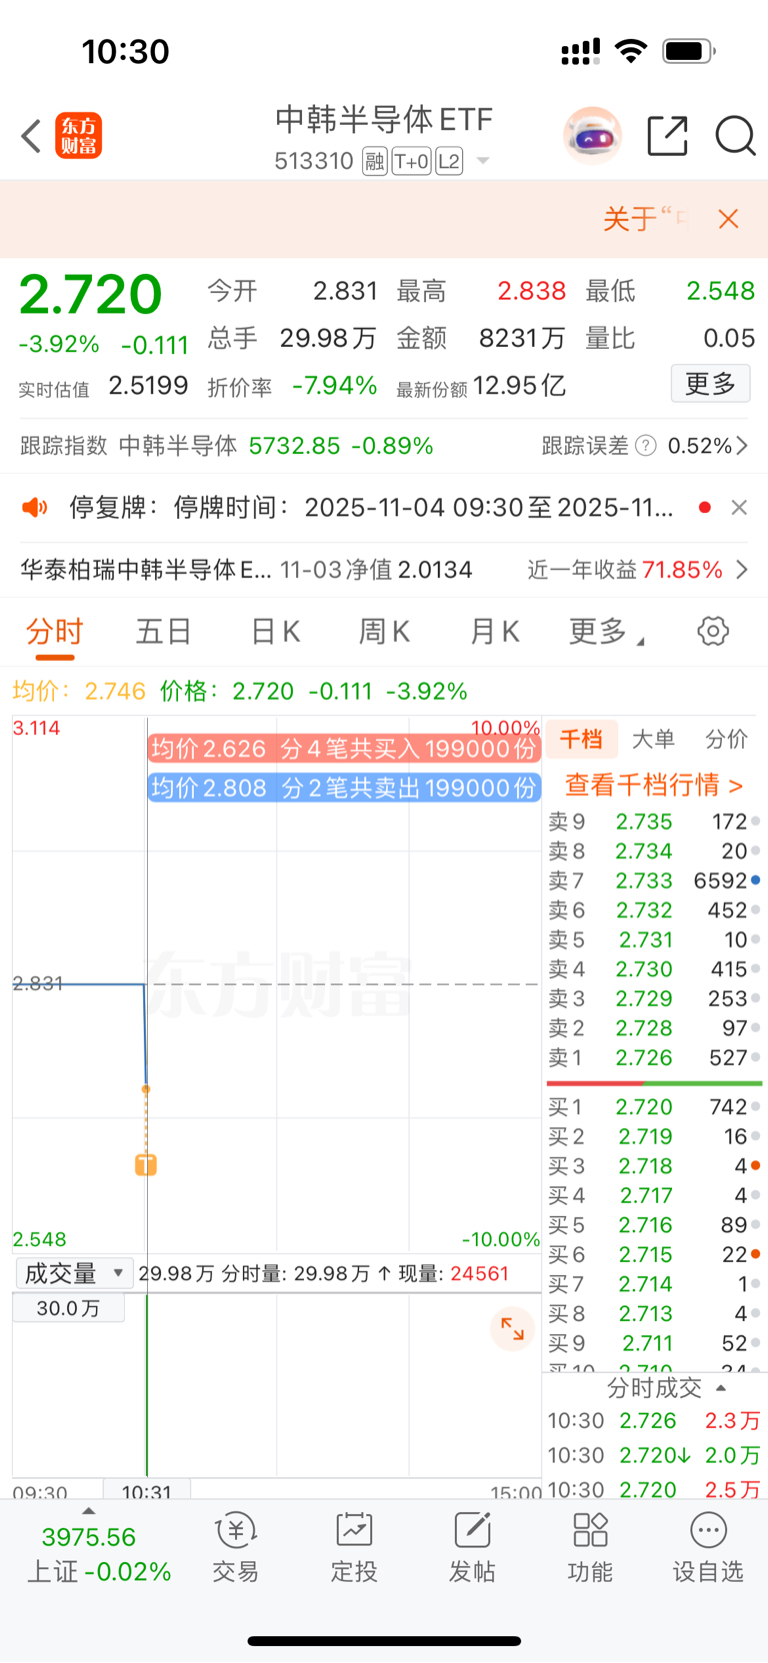This screenshot has height=1663, width=768.
Task: Open the AI robot assistant icon
Action: coord(593,135)
